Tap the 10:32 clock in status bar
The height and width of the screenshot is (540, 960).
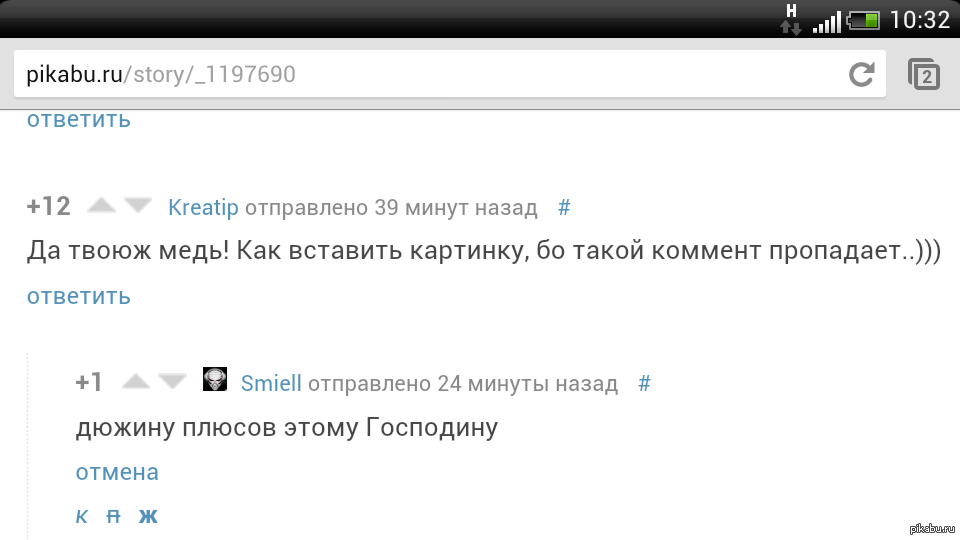tap(920, 20)
